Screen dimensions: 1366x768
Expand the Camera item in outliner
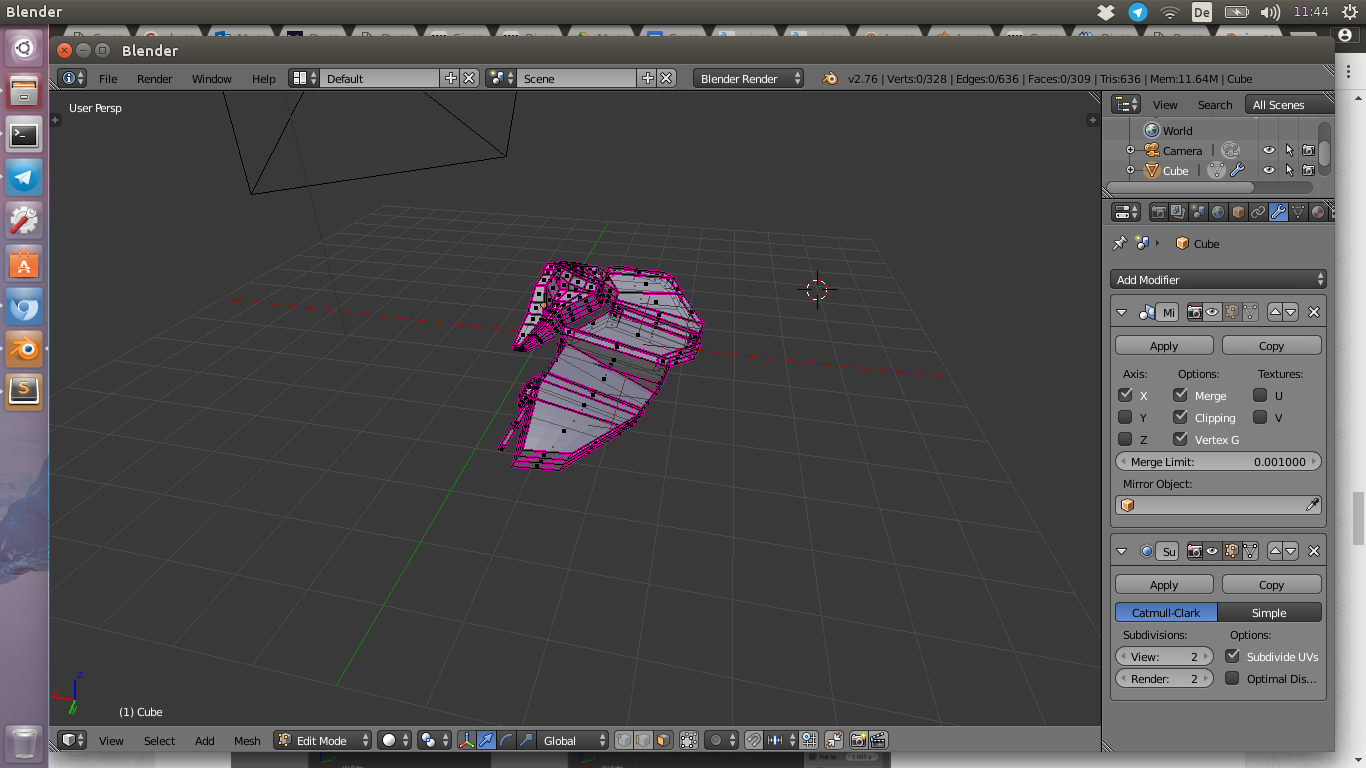click(1130, 150)
